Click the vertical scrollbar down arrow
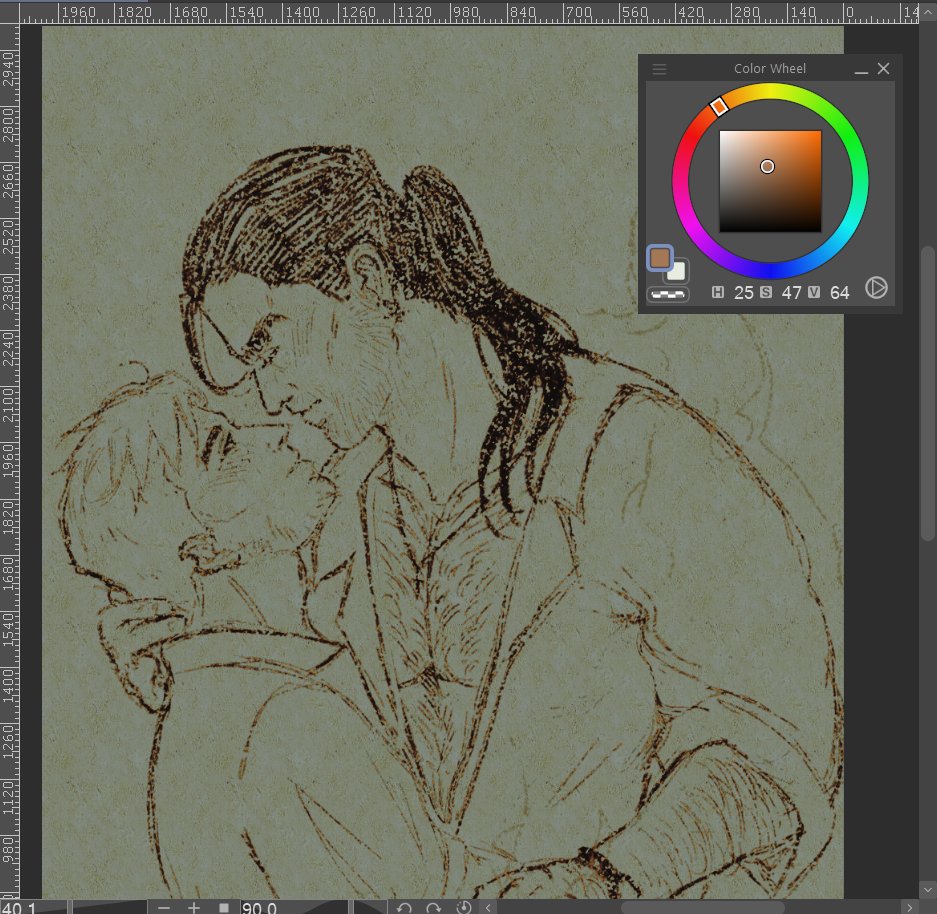Screen dimensions: 937x914 point(927,891)
